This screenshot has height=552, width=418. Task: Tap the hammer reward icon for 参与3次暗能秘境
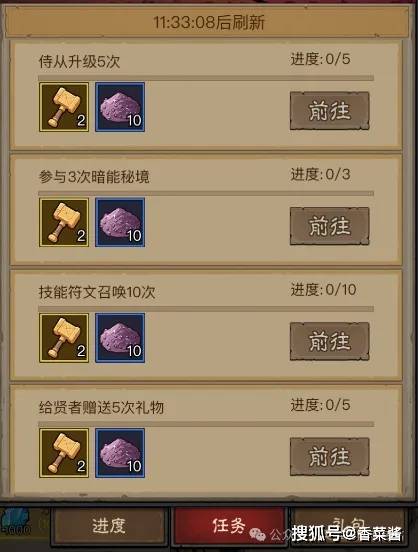[x=64, y=222]
